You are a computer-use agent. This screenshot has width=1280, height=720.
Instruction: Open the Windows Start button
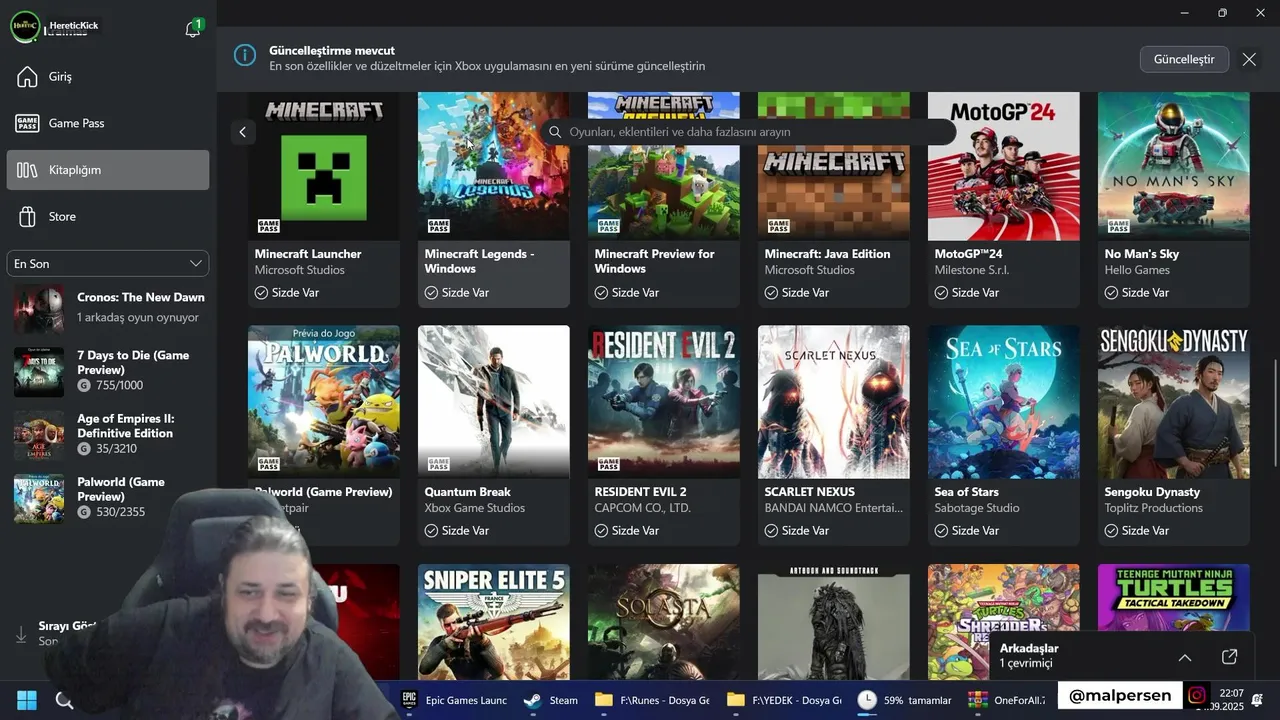click(x=27, y=700)
